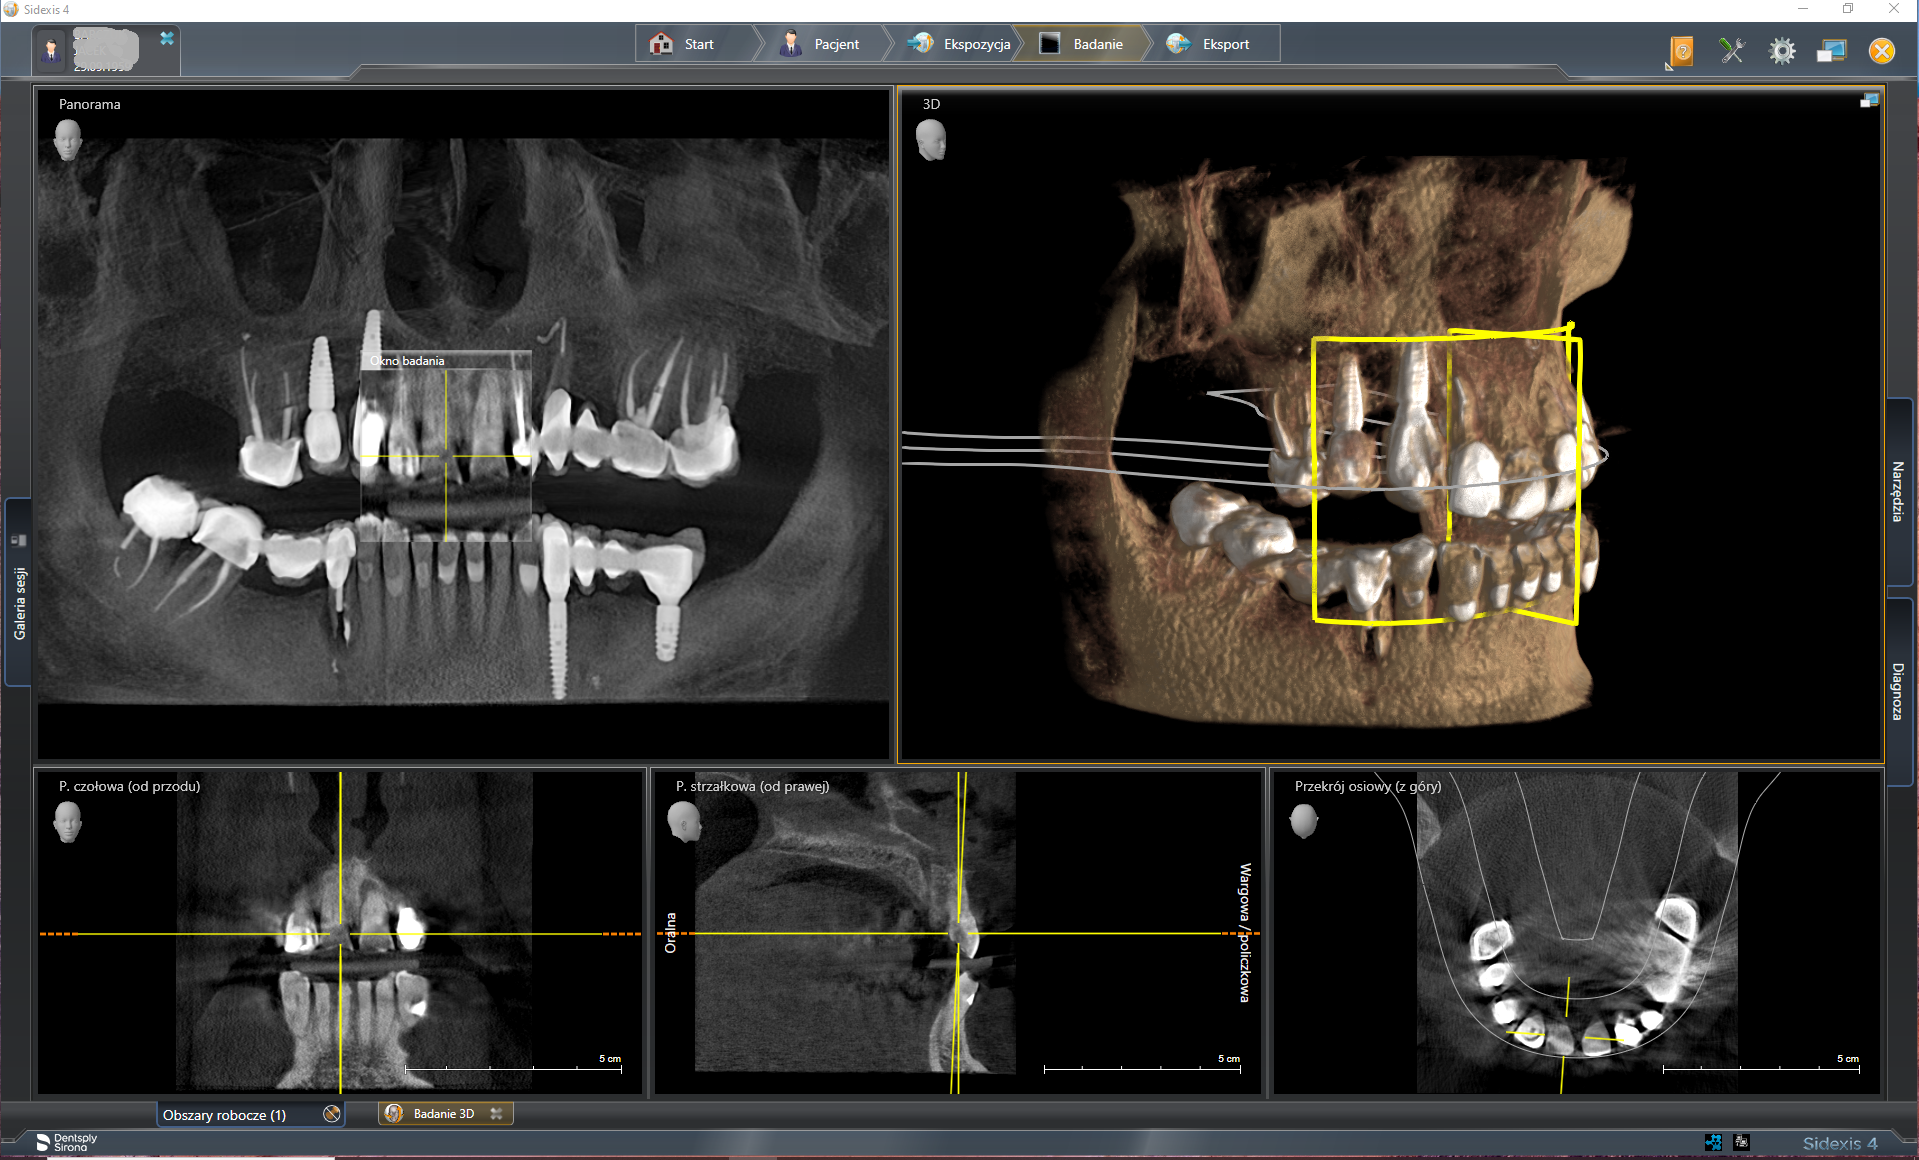Viewport: 1919px width, 1160px height.
Task: Open the Ekspozycja step
Action: tap(960, 44)
